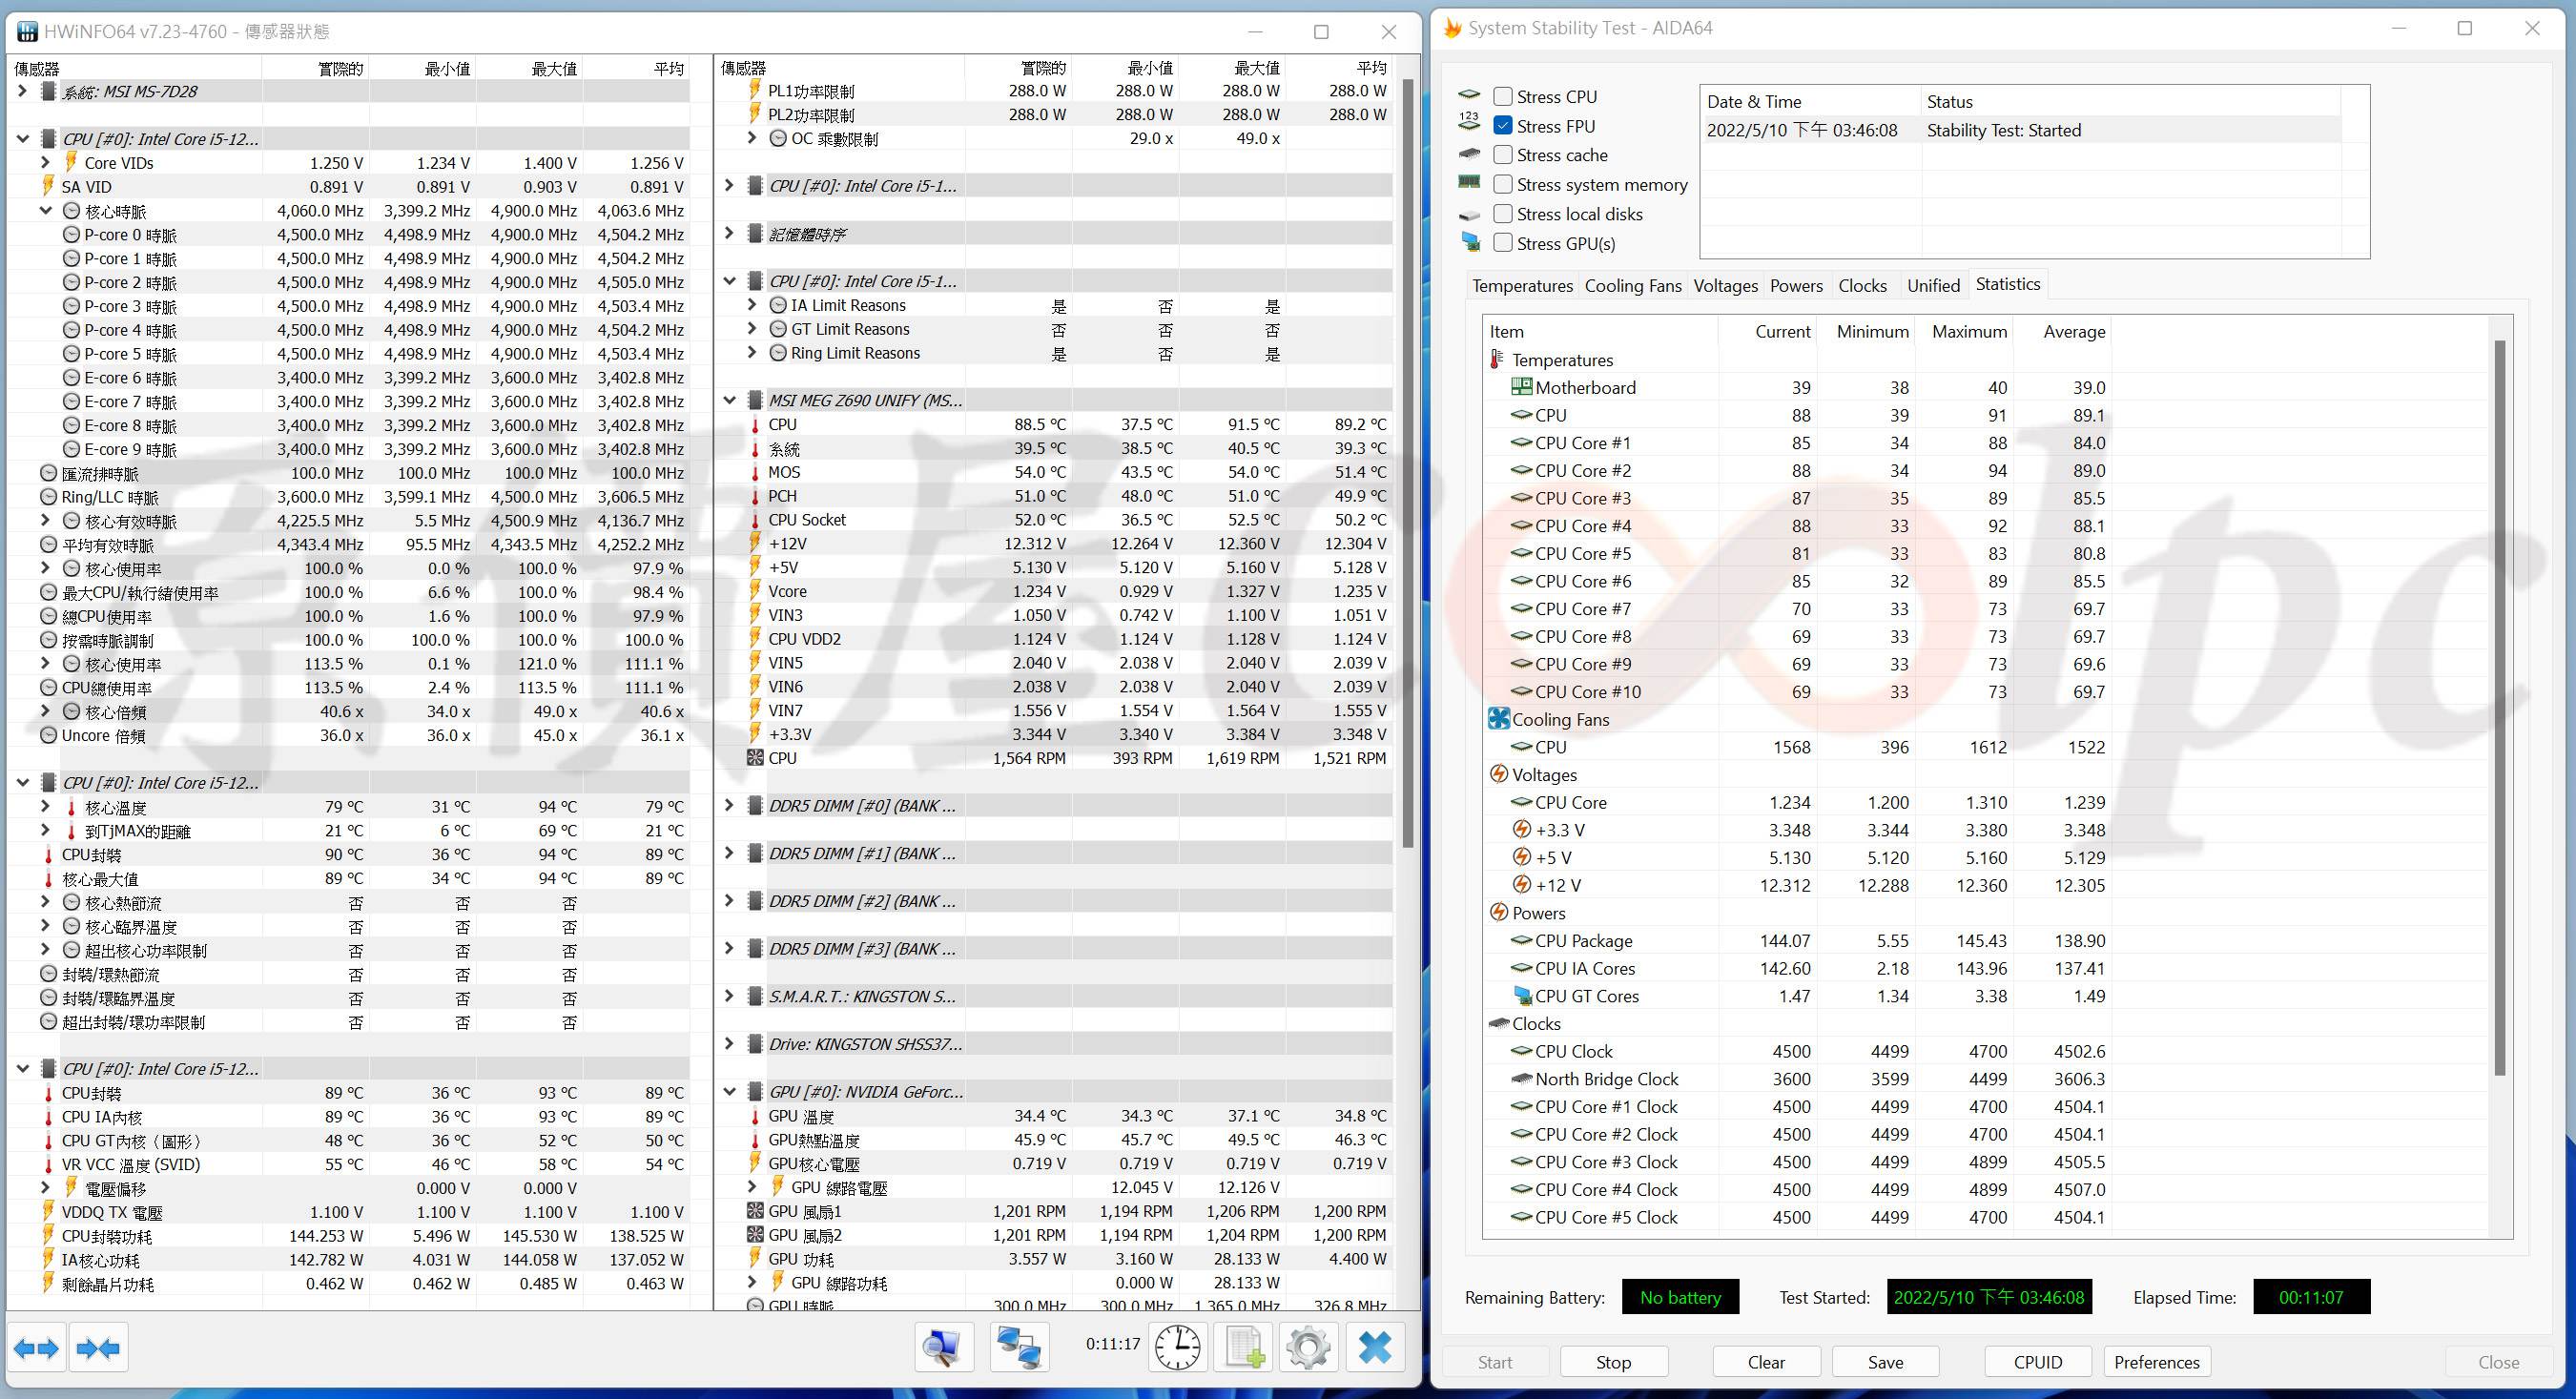Image resolution: width=2576 pixels, height=1399 pixels.
Task: Switch to the Voltages tab
Action: (1725, 286)
